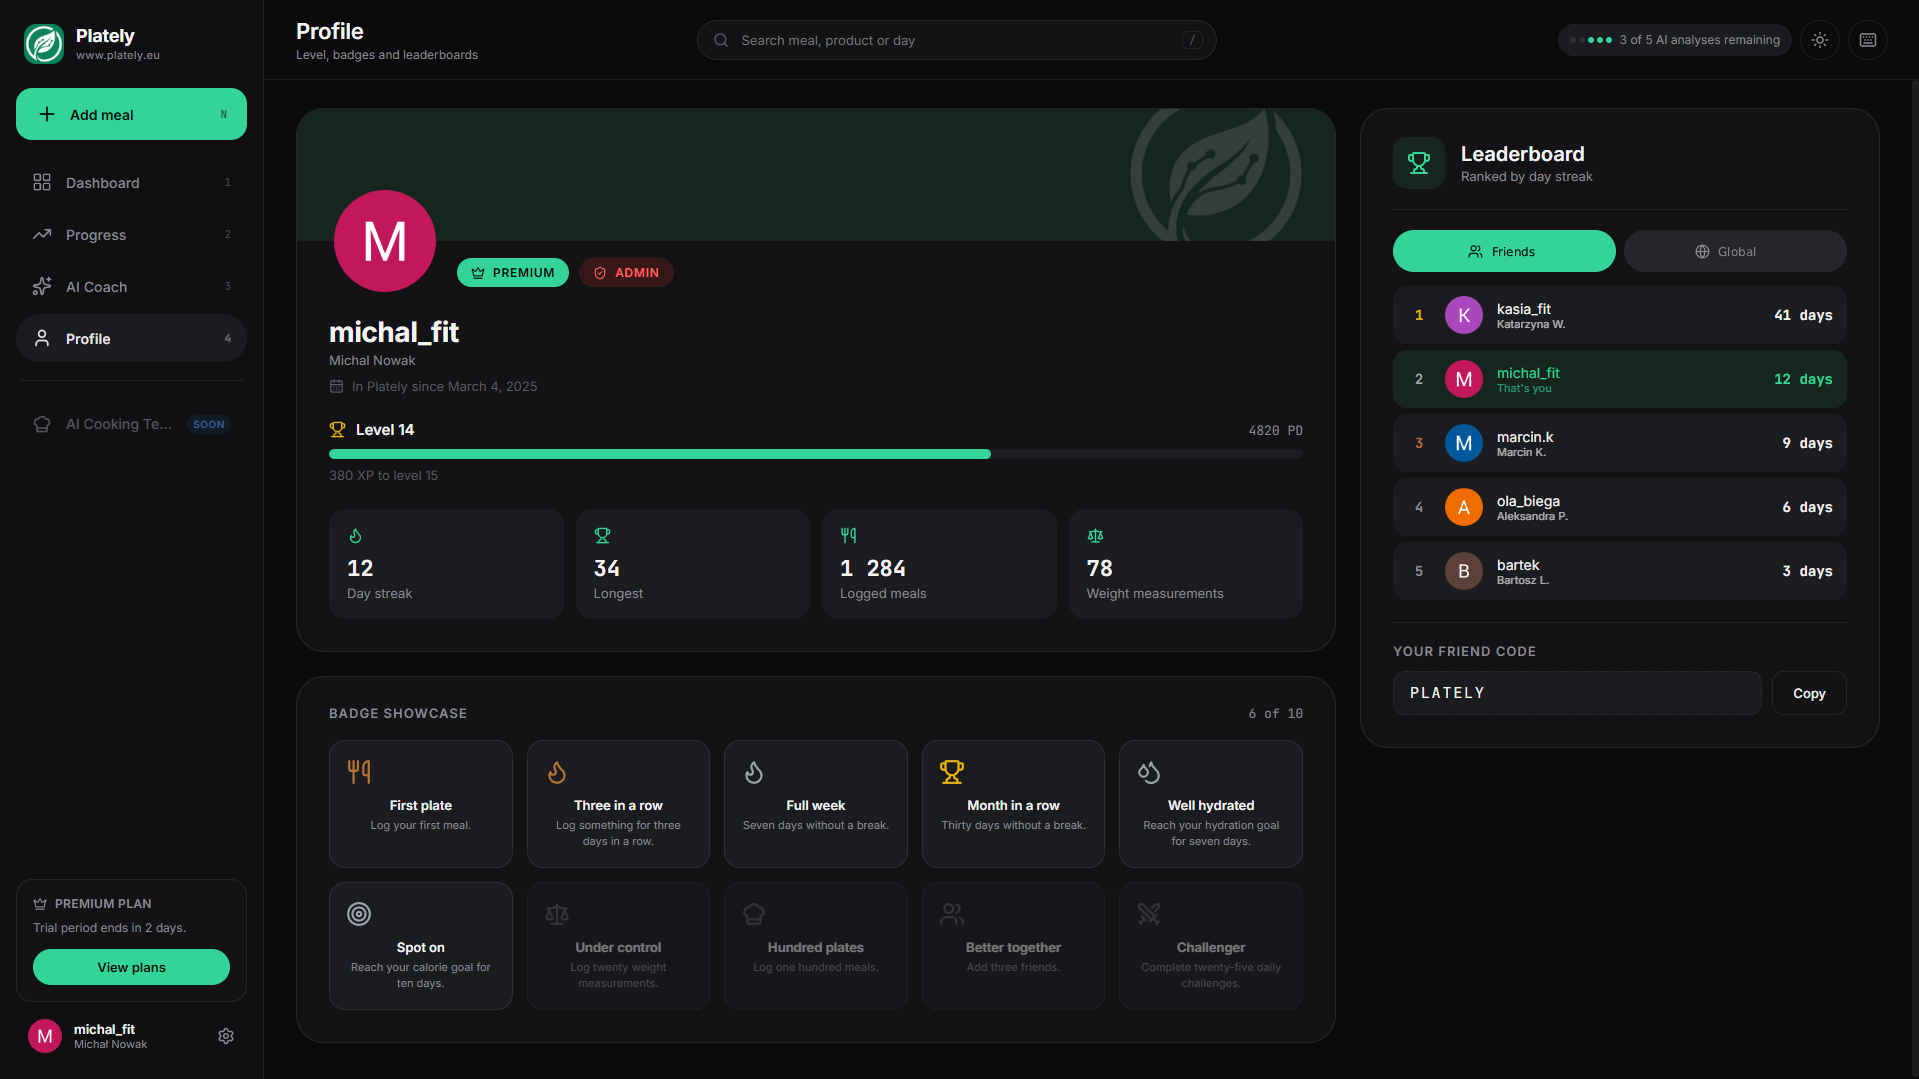
Task: Select marcin.k leaderboard row
Action: [x=1620, y=443]
